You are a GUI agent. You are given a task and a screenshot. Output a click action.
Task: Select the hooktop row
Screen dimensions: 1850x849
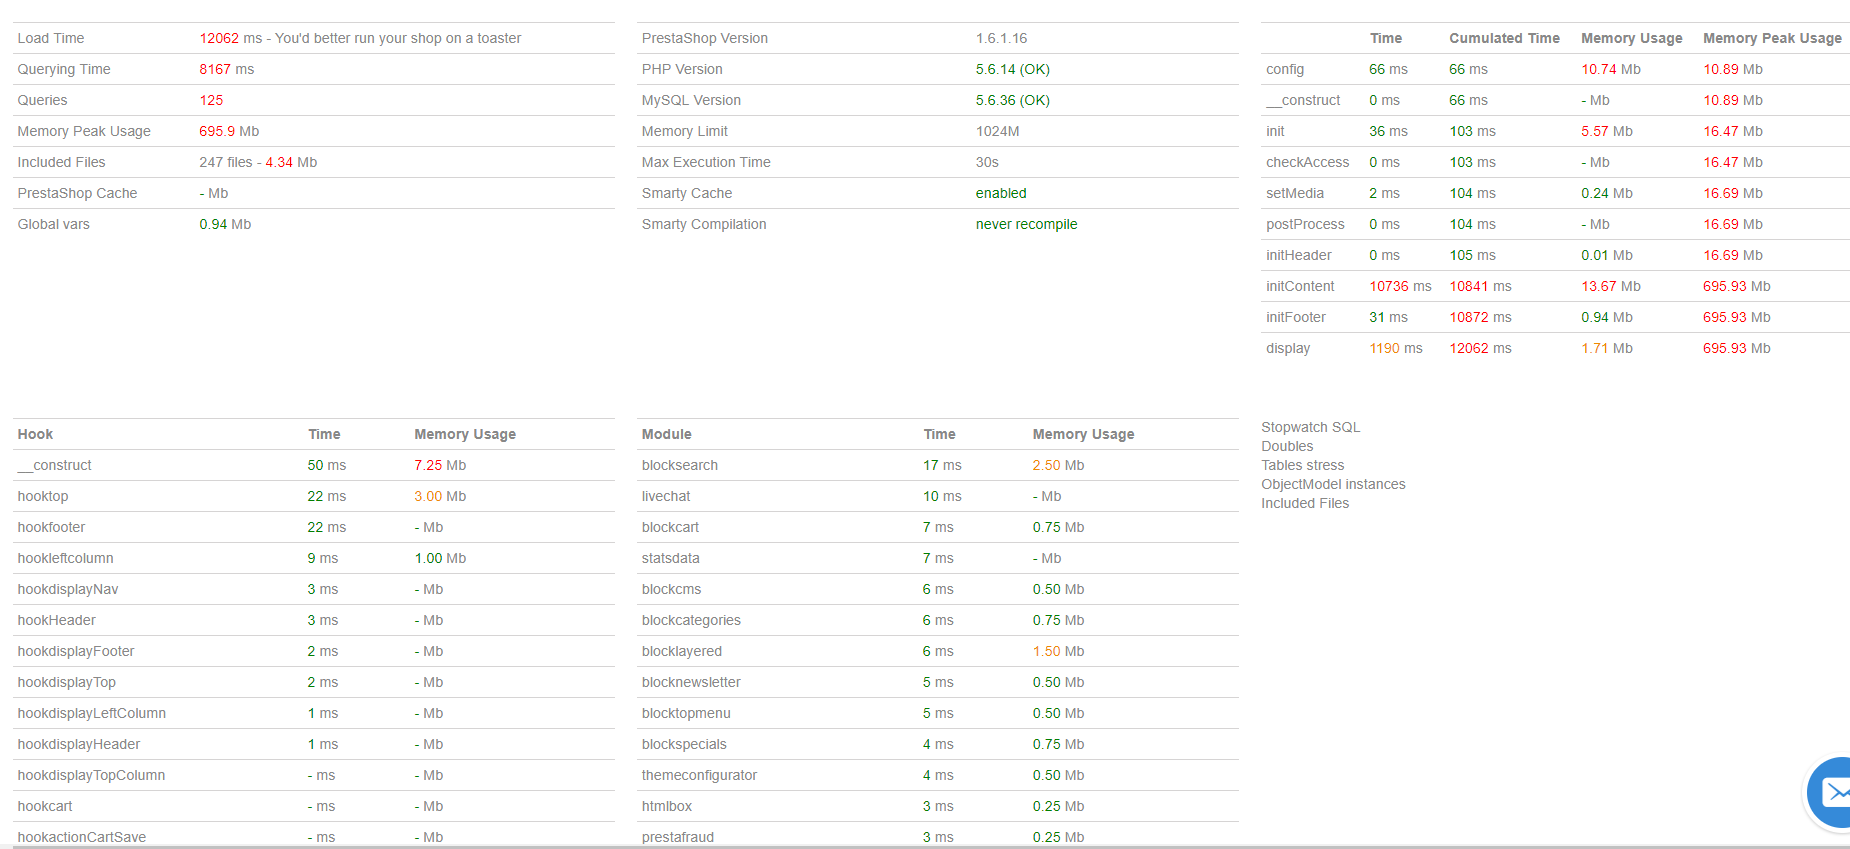314,496
